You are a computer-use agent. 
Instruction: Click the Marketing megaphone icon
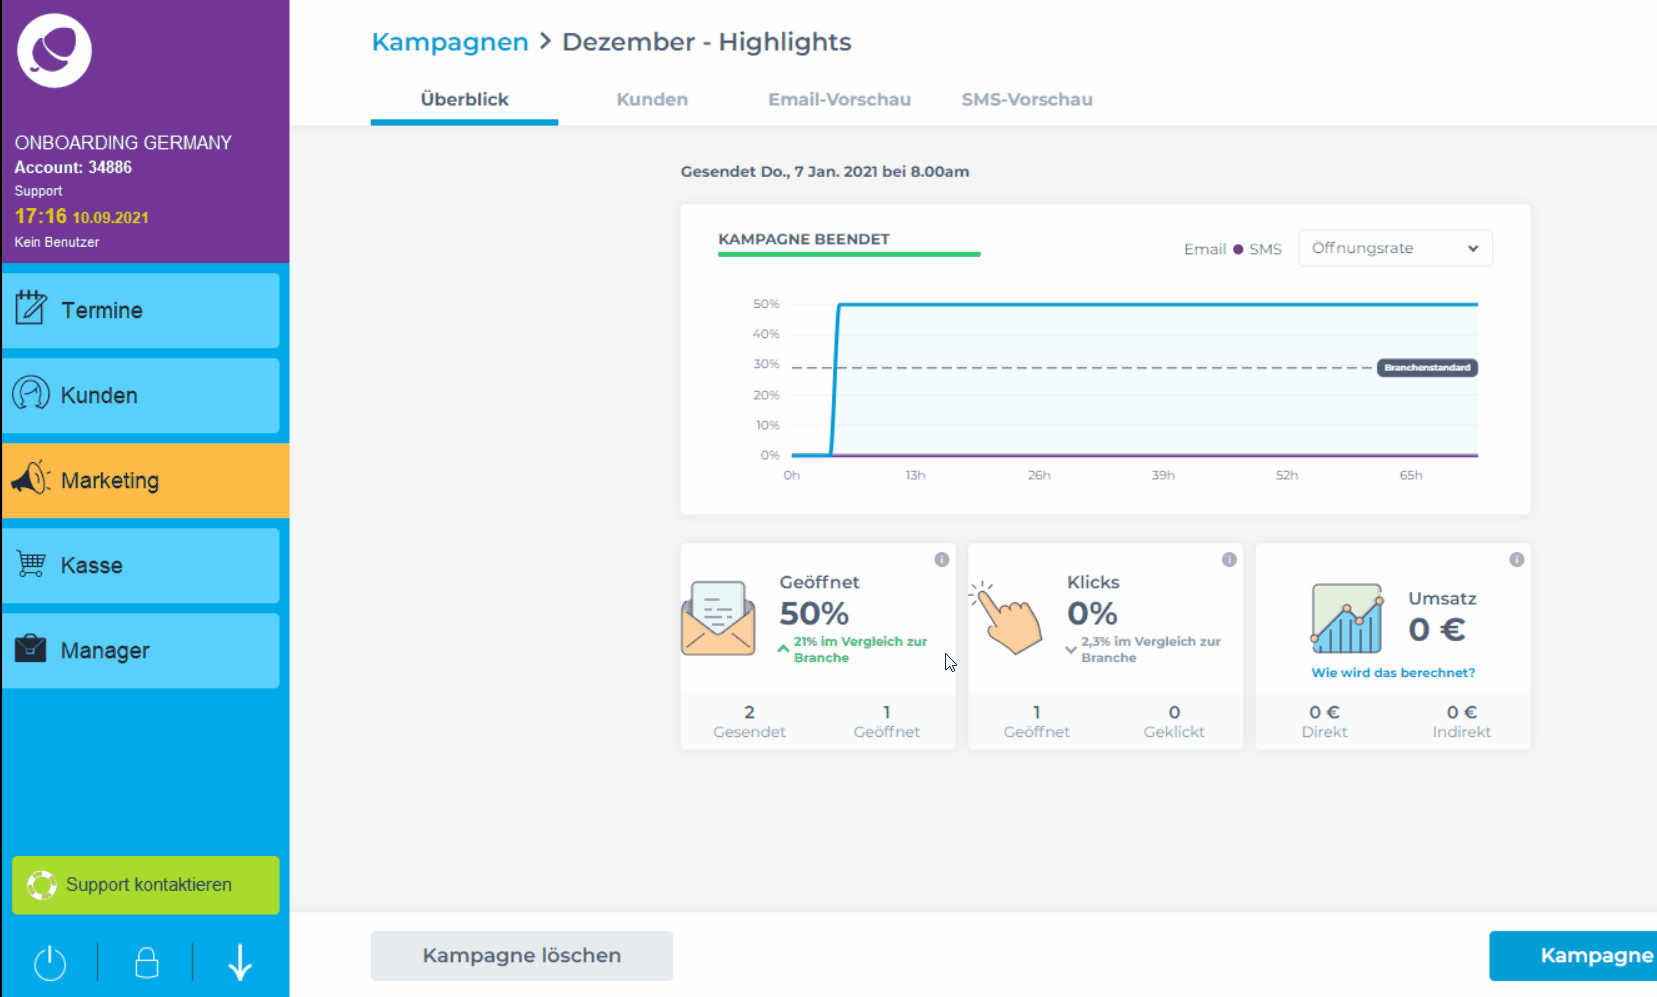(31, 478)
